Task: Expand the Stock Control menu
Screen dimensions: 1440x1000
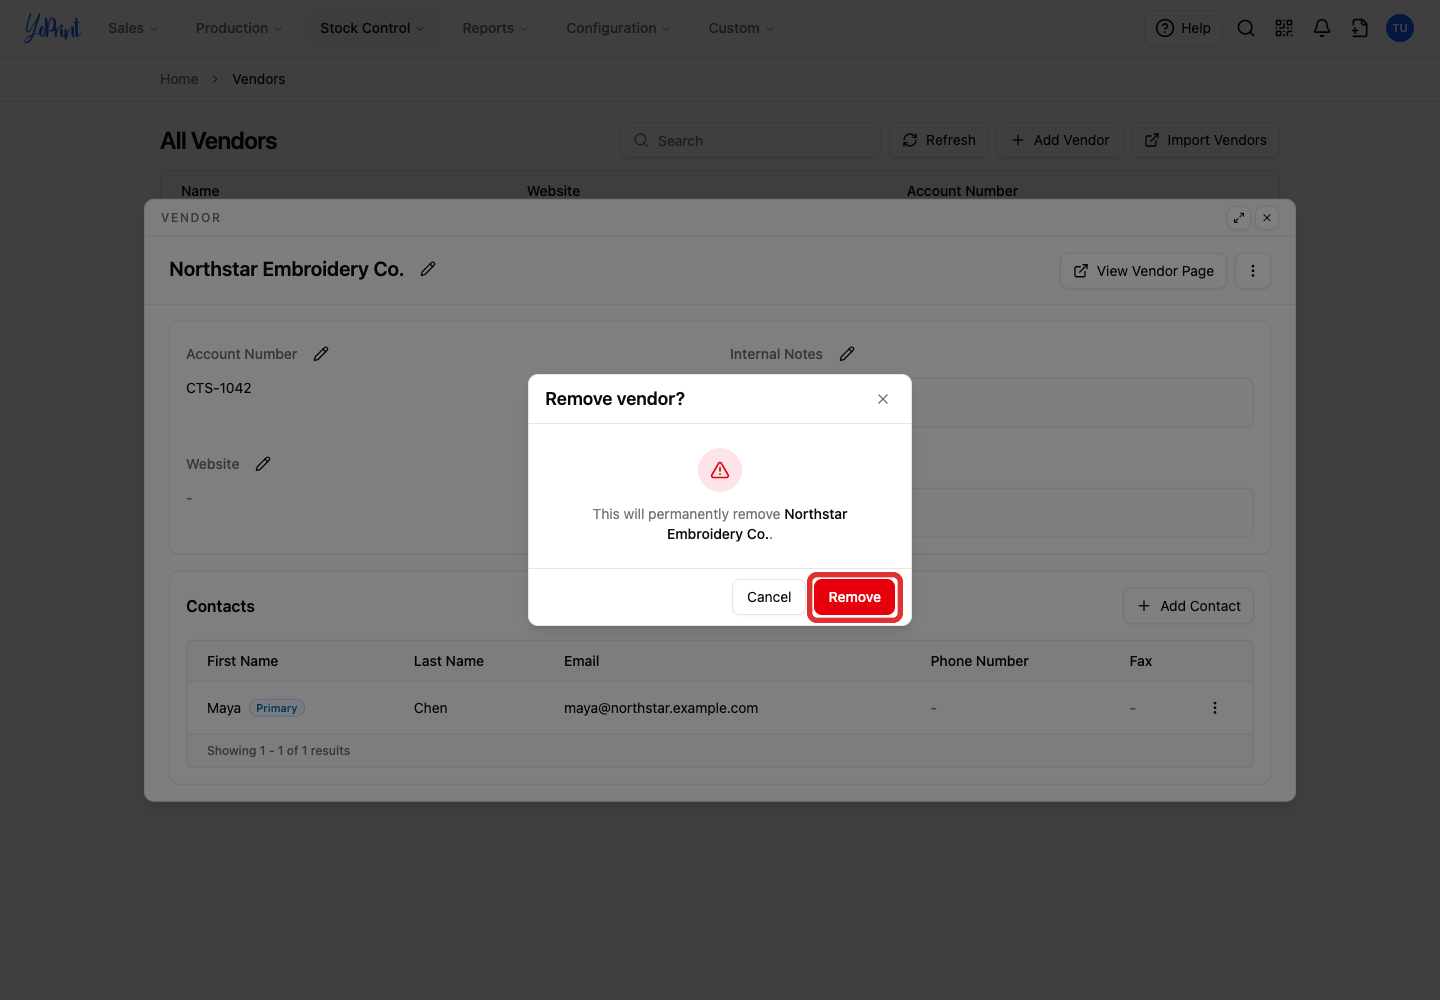Action: [x=372, y=28]
